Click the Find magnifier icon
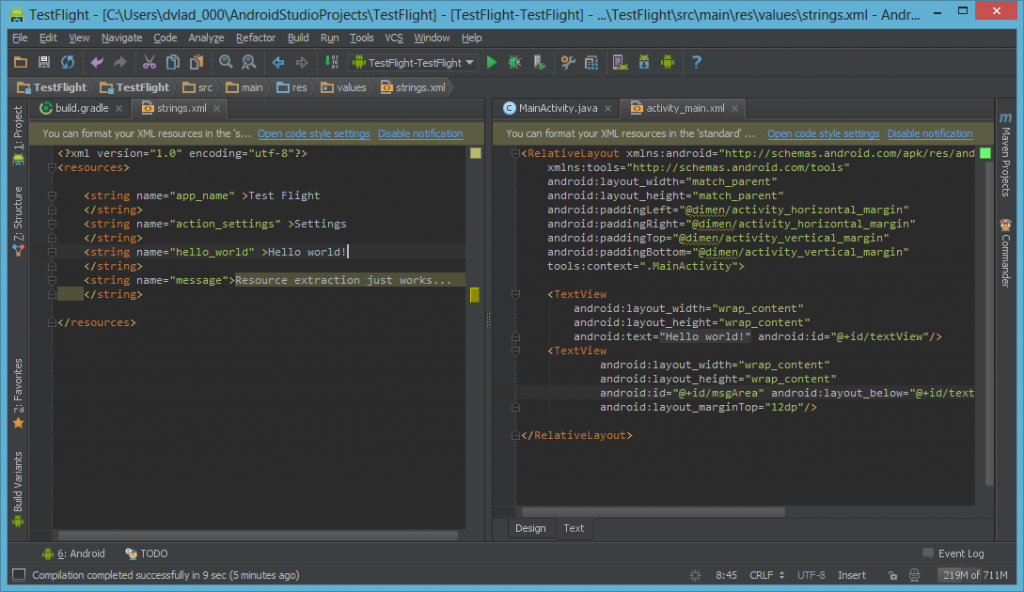The height and width of the screenshot is (592, 1024). click(x=226, y=63)
